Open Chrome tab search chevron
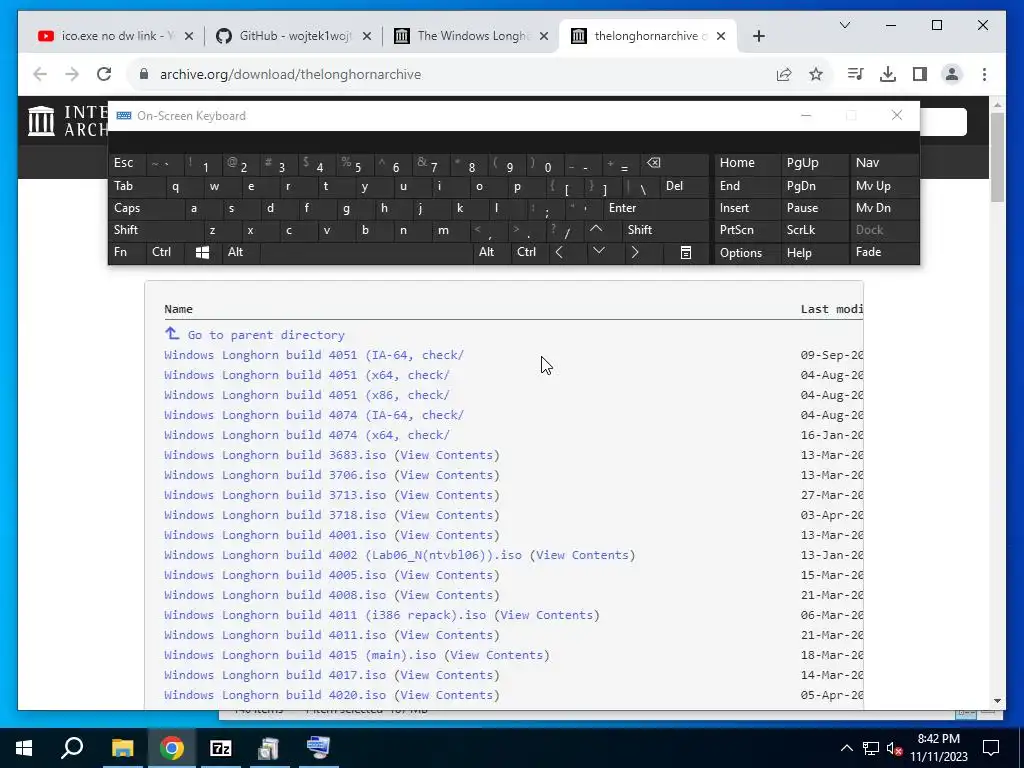The width and height of the screenshot is (1024, 768). [x=845, y=25]
